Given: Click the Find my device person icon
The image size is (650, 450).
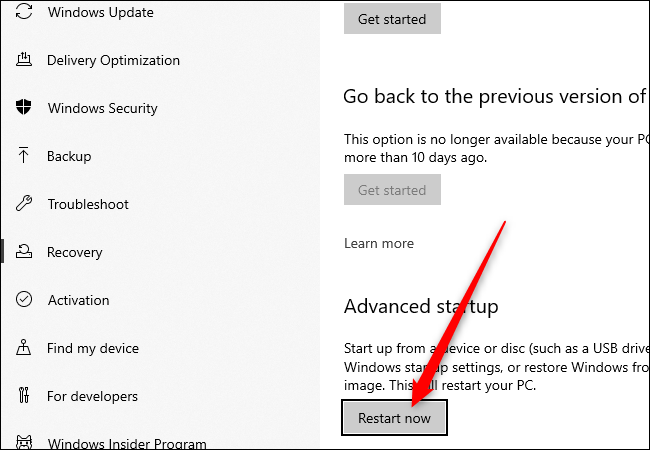Looking at the screenshot, I should click(23, 348).
